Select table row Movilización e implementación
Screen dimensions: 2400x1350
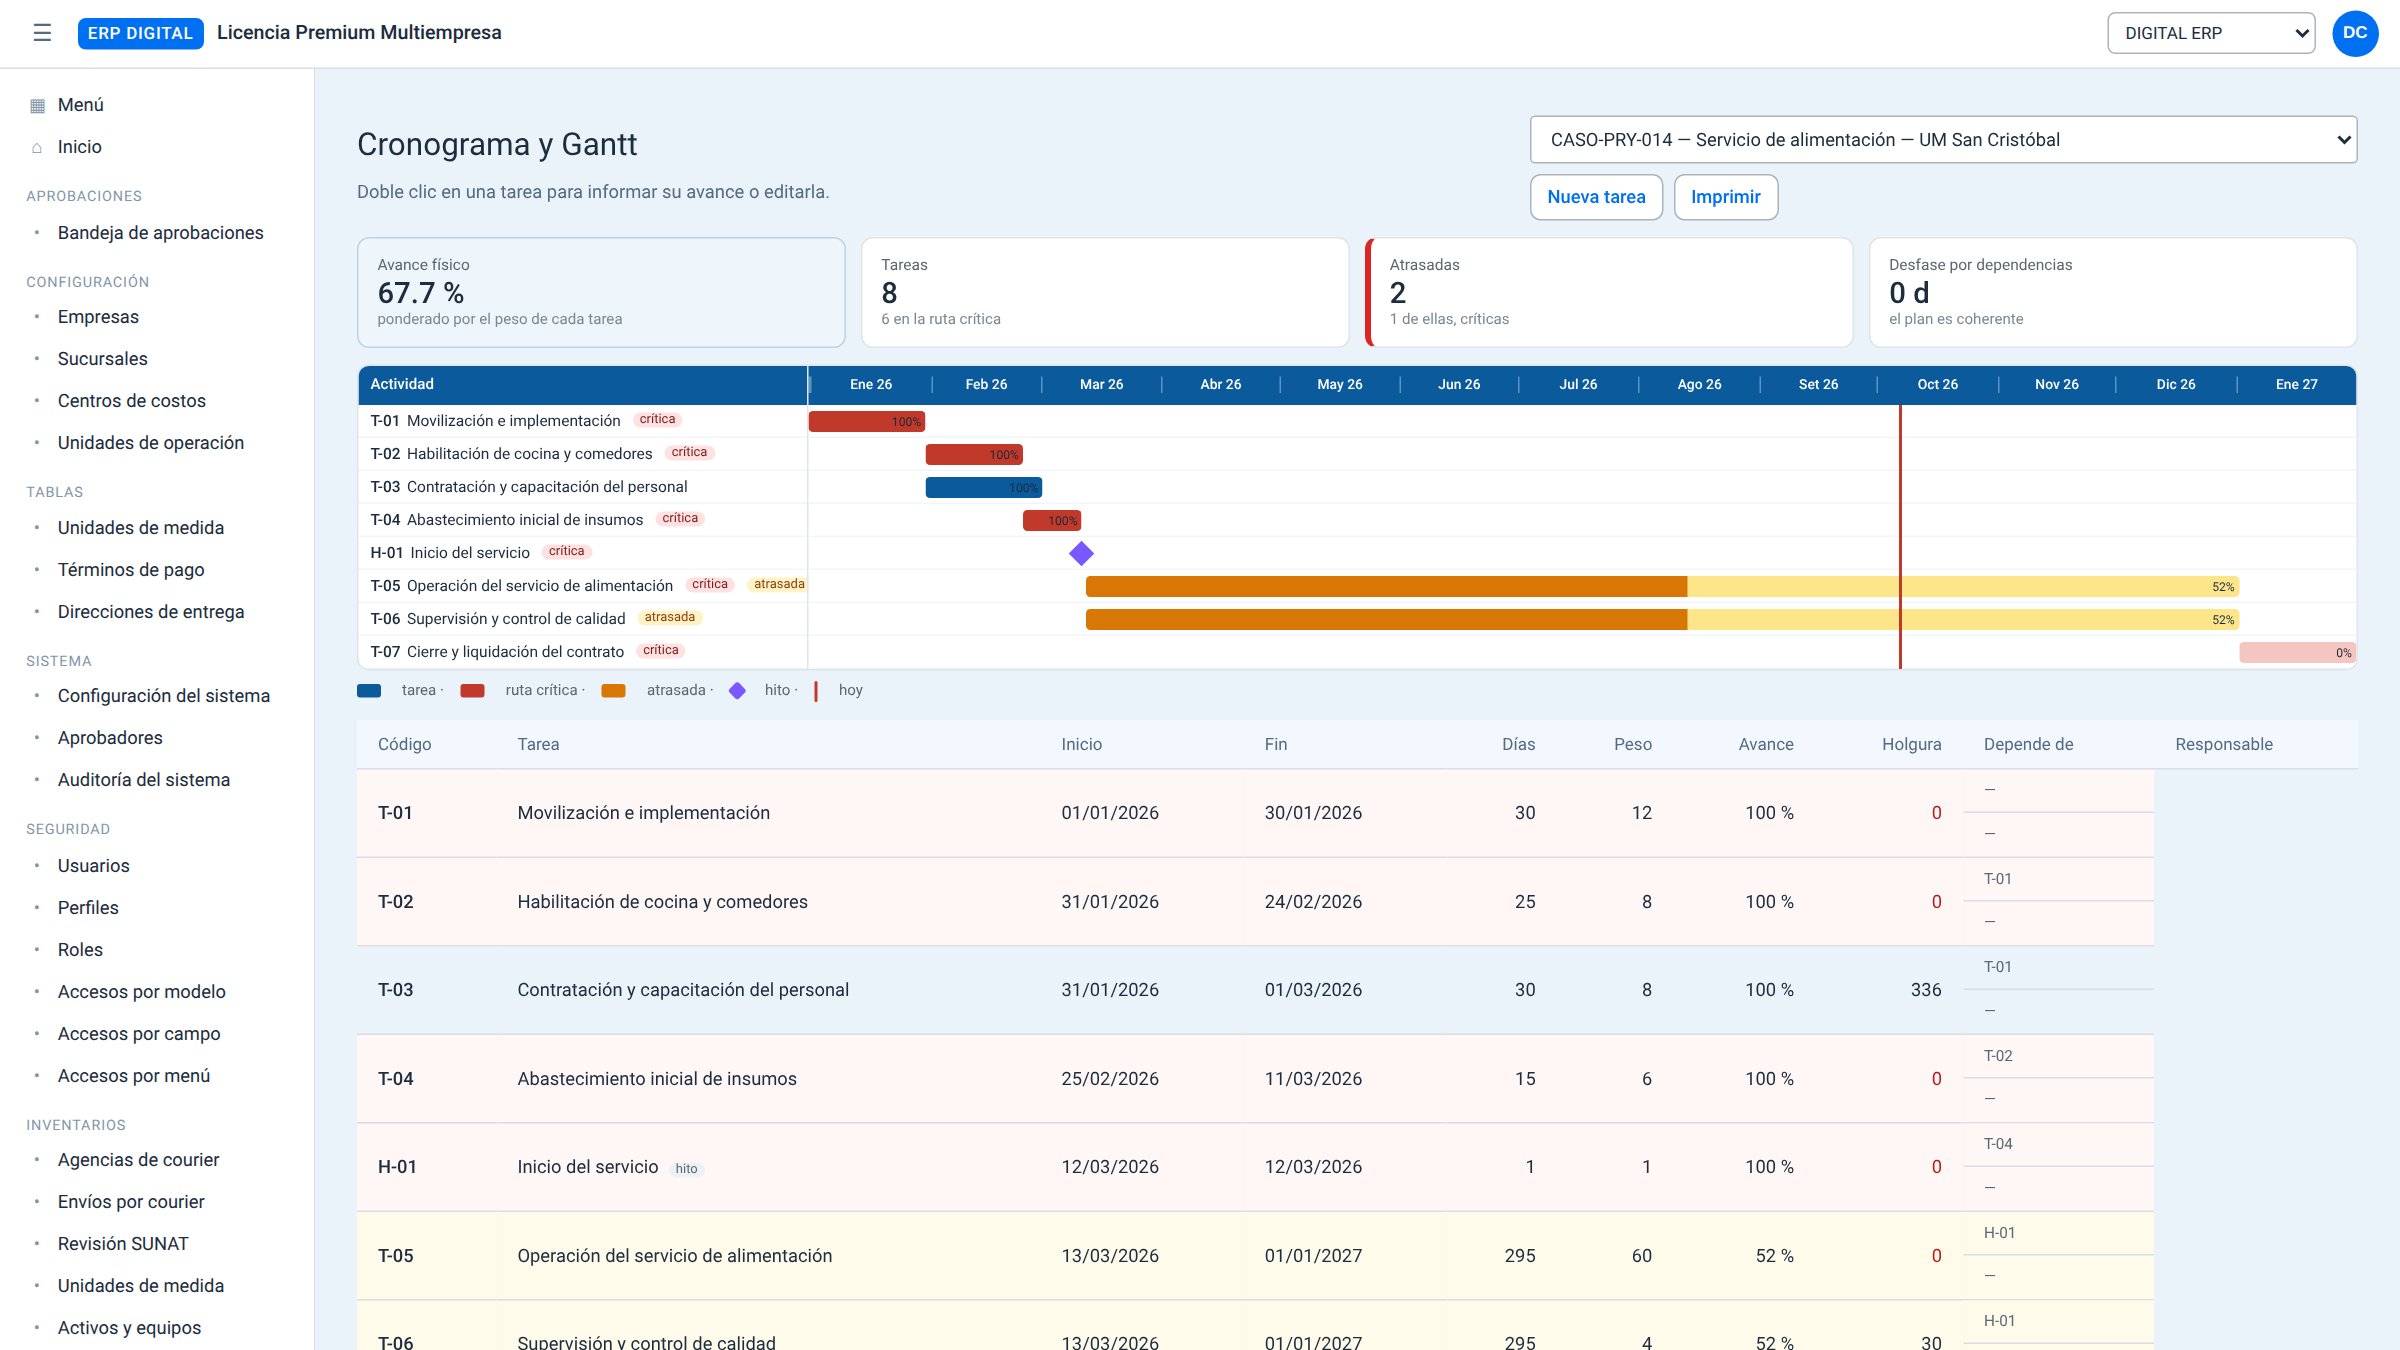pos(1255,813)
